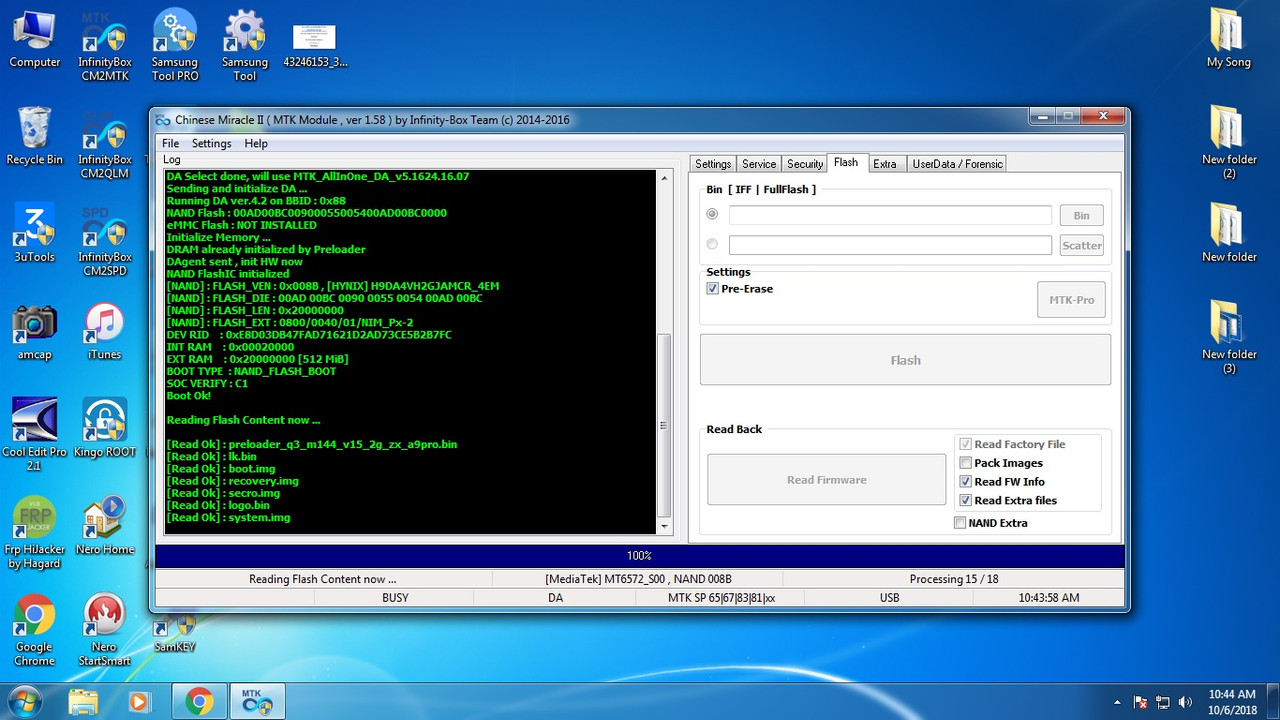Open the File menu
Screen dimensions: 1280x720
171,143
